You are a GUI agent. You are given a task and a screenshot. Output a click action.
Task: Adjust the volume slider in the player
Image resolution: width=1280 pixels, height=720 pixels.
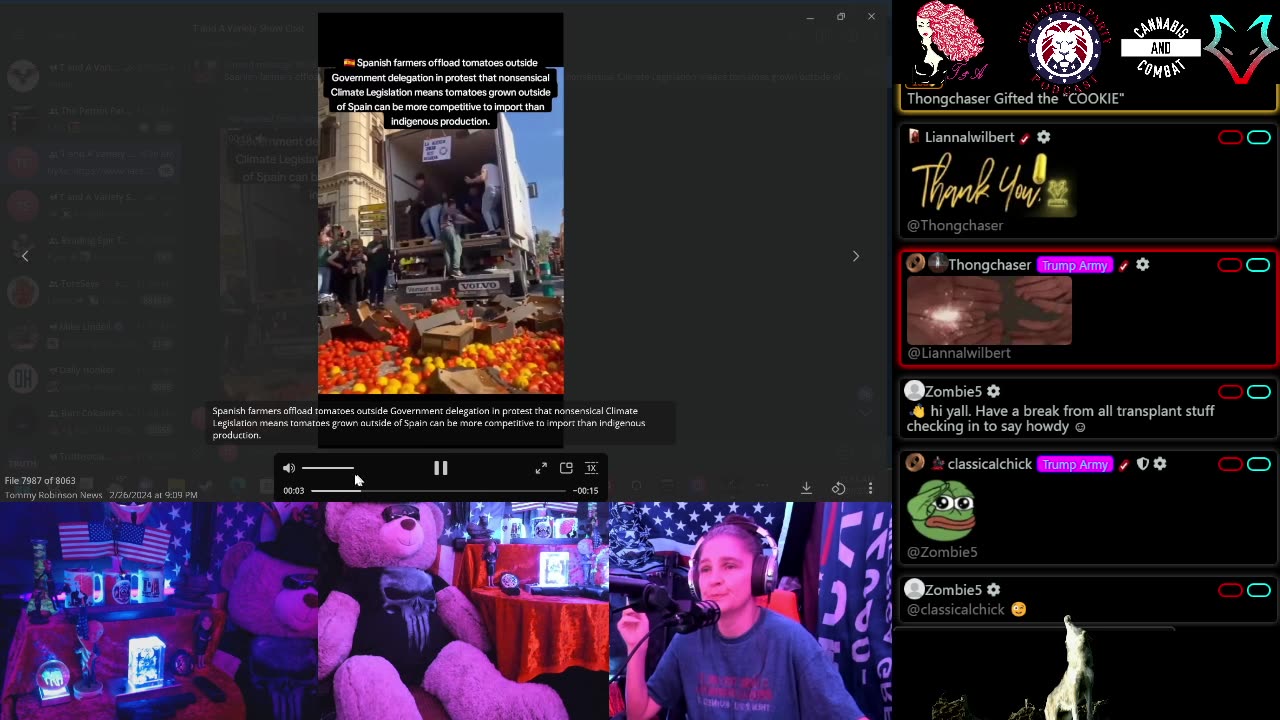pos(327,468)
